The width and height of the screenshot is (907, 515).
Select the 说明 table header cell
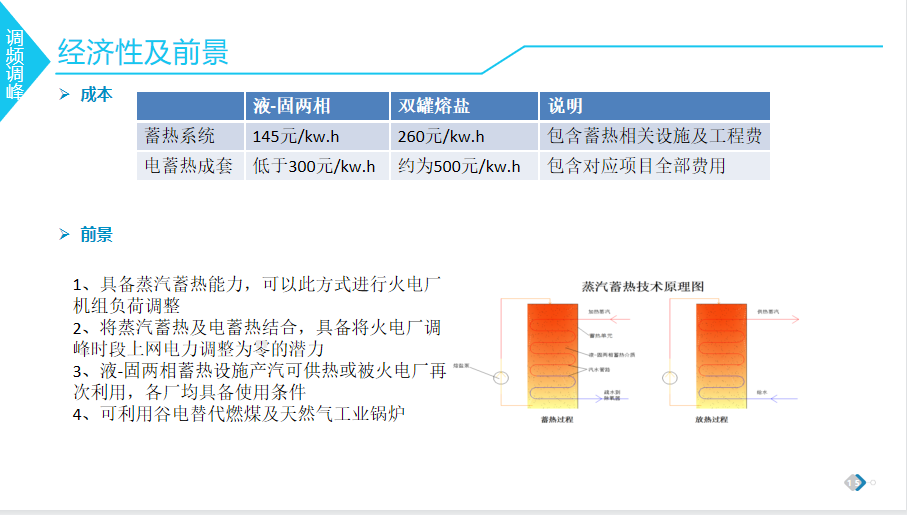[x=654, y=106]
